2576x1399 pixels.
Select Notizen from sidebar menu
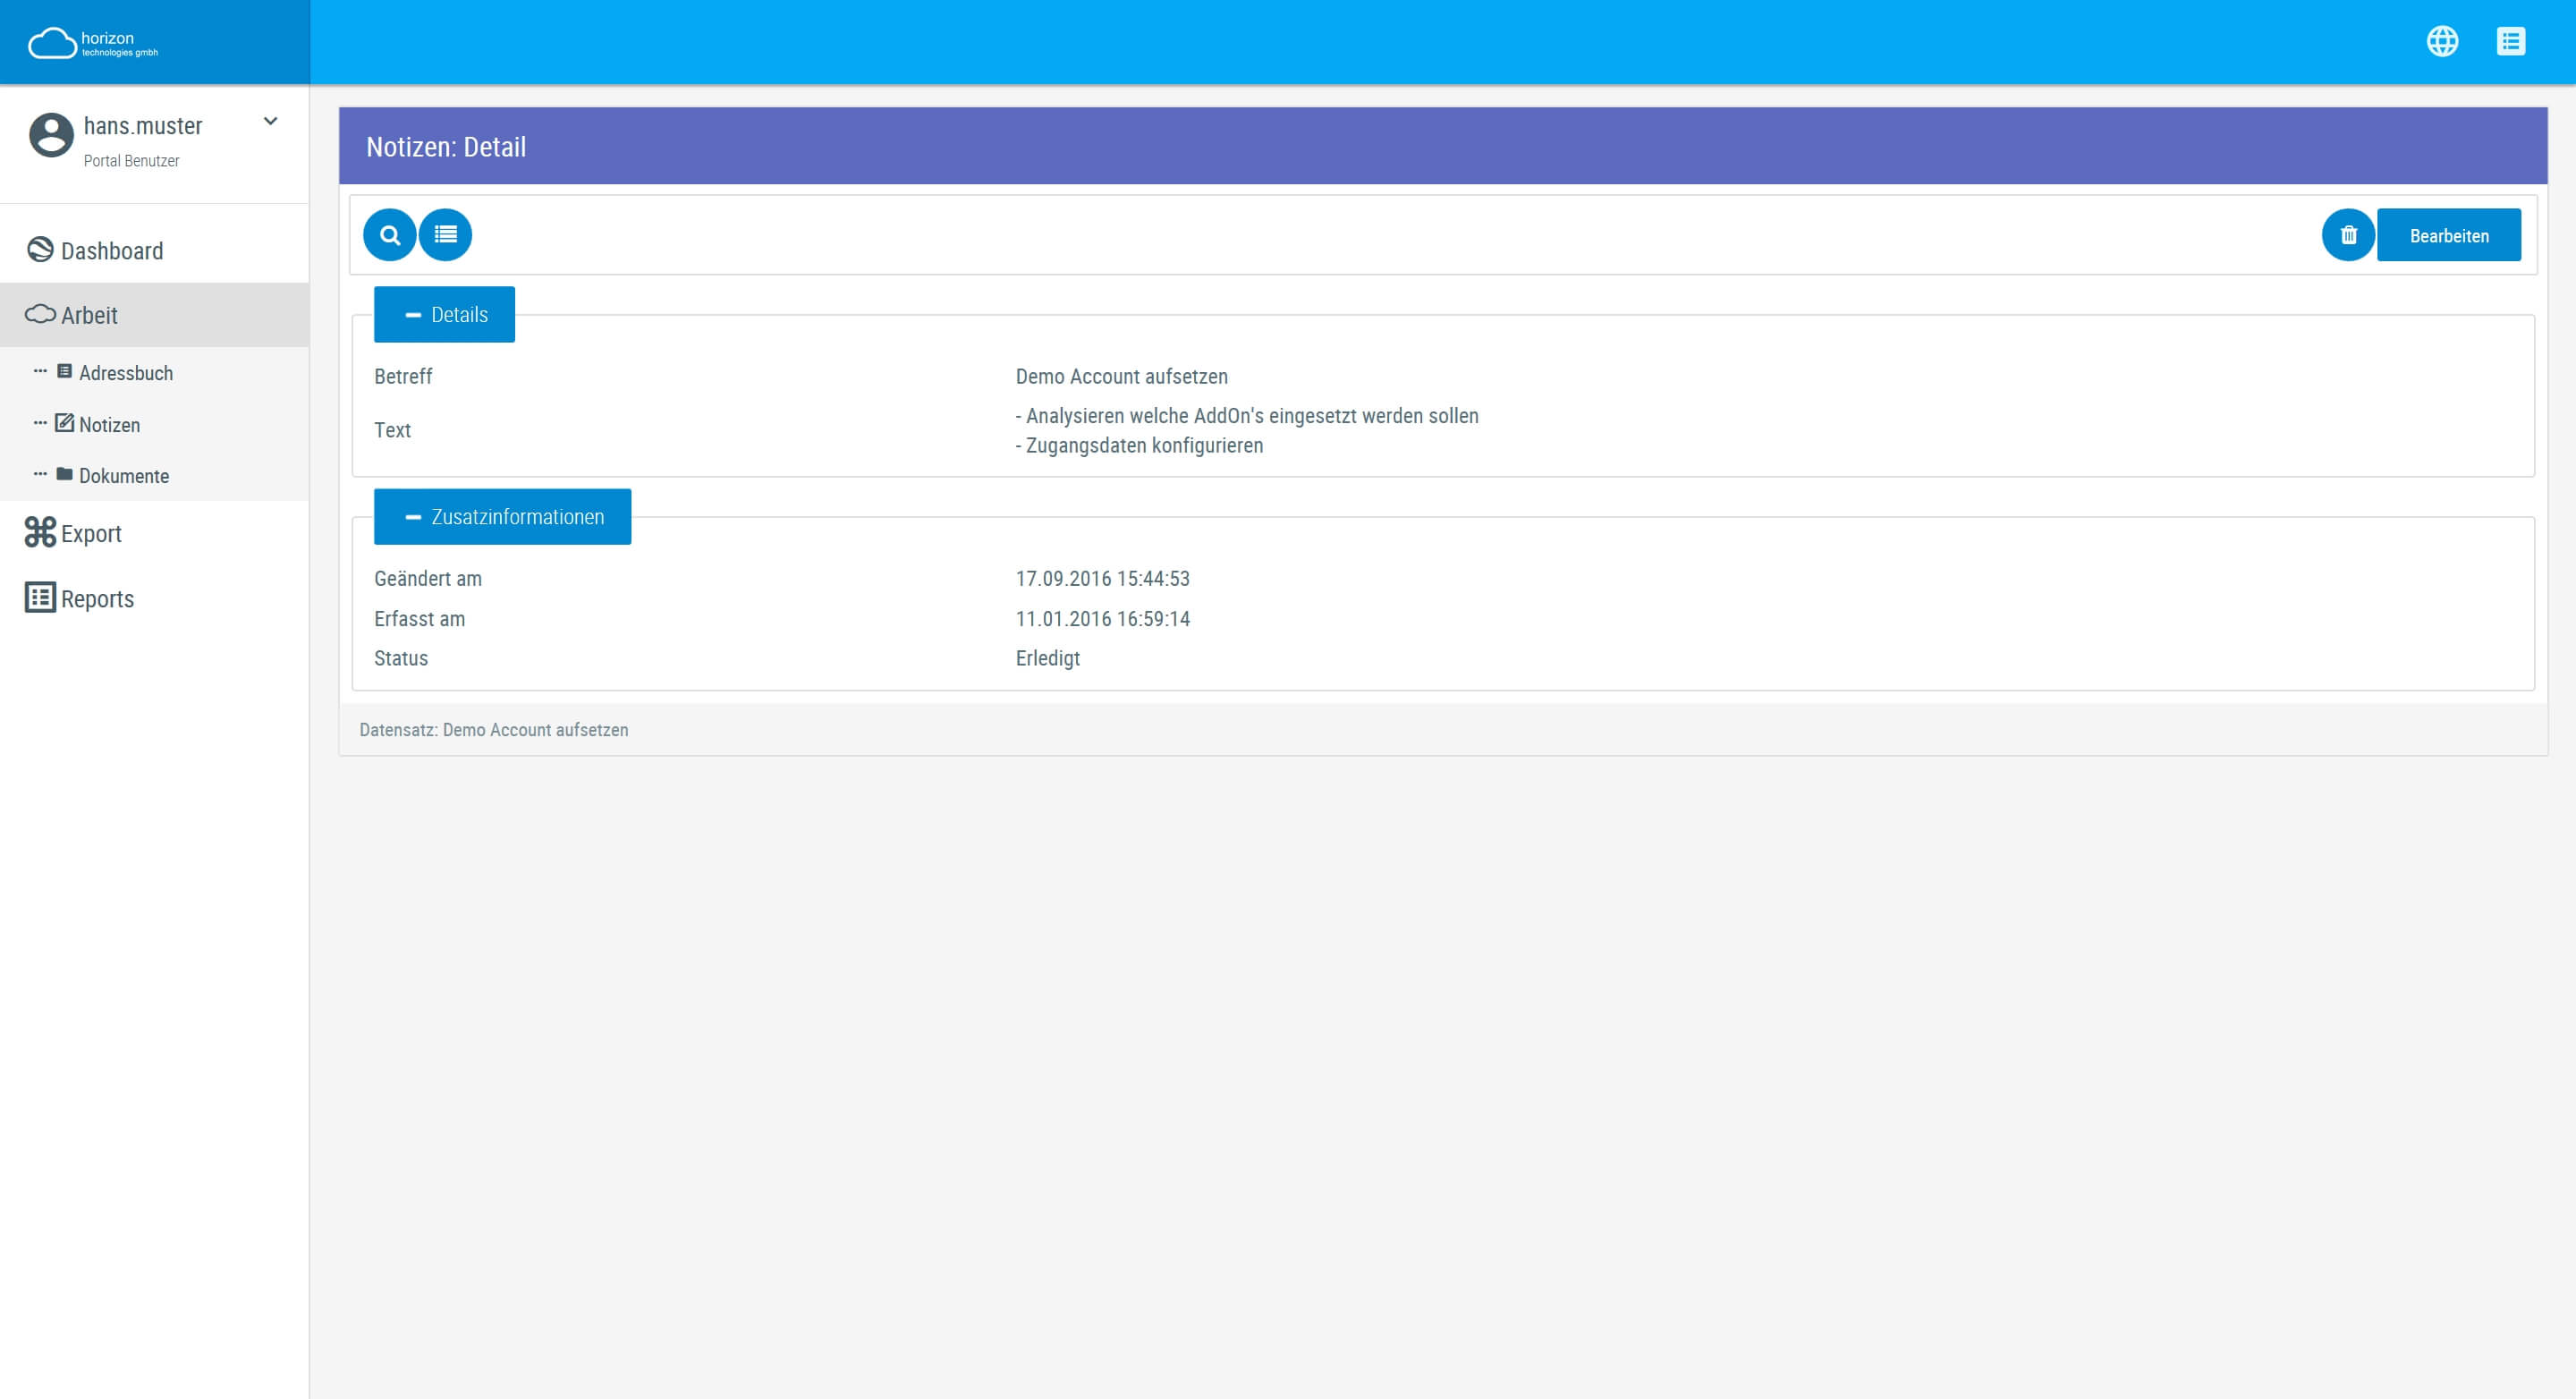[x=108, y=422]
